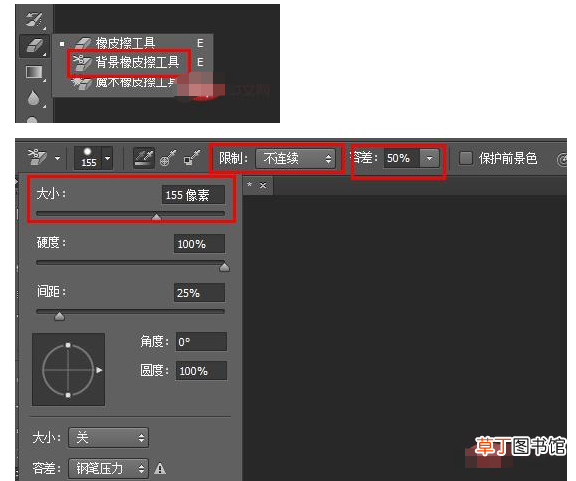Image resolution: width=576 pixels, height=481 pixels.
Task: Select Sampling Once eyedropper icon
Action: point(168,158)
